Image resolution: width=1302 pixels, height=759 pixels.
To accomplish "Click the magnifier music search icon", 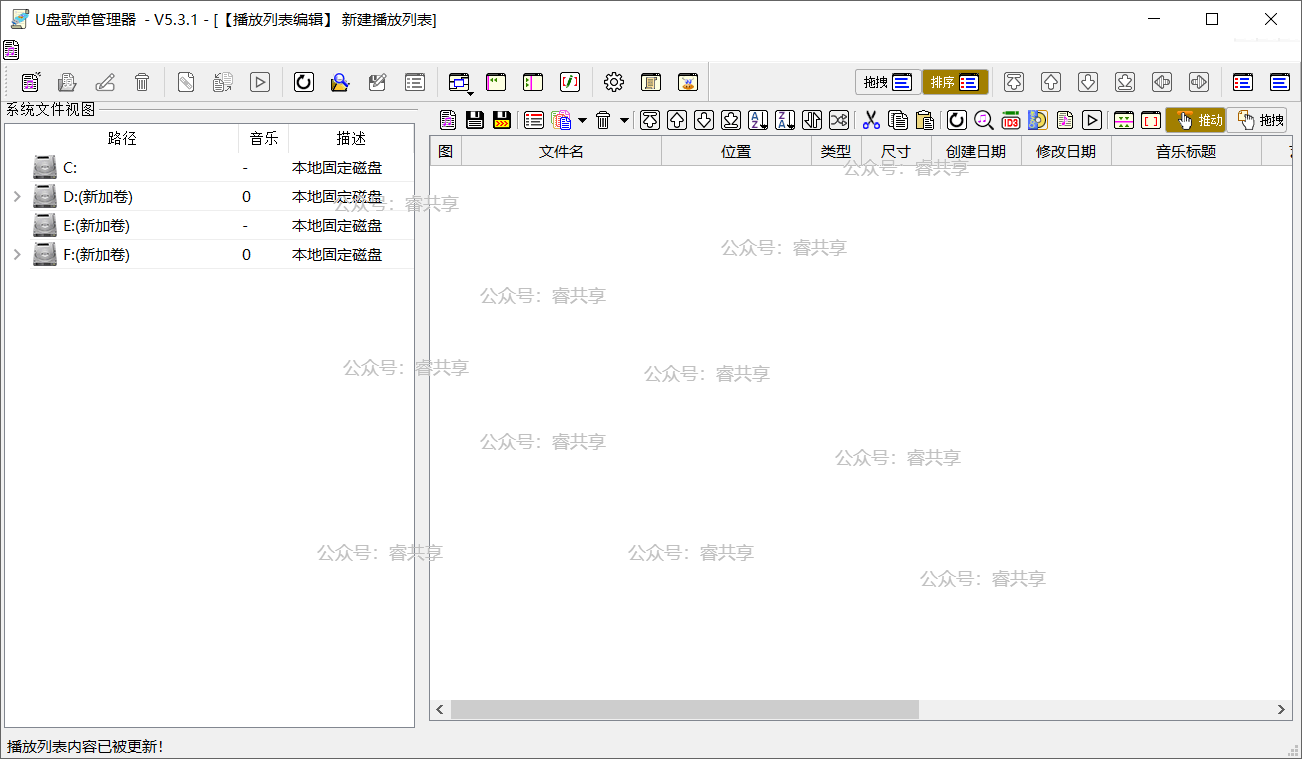I will pyautogui.click(x=984, y=120).
